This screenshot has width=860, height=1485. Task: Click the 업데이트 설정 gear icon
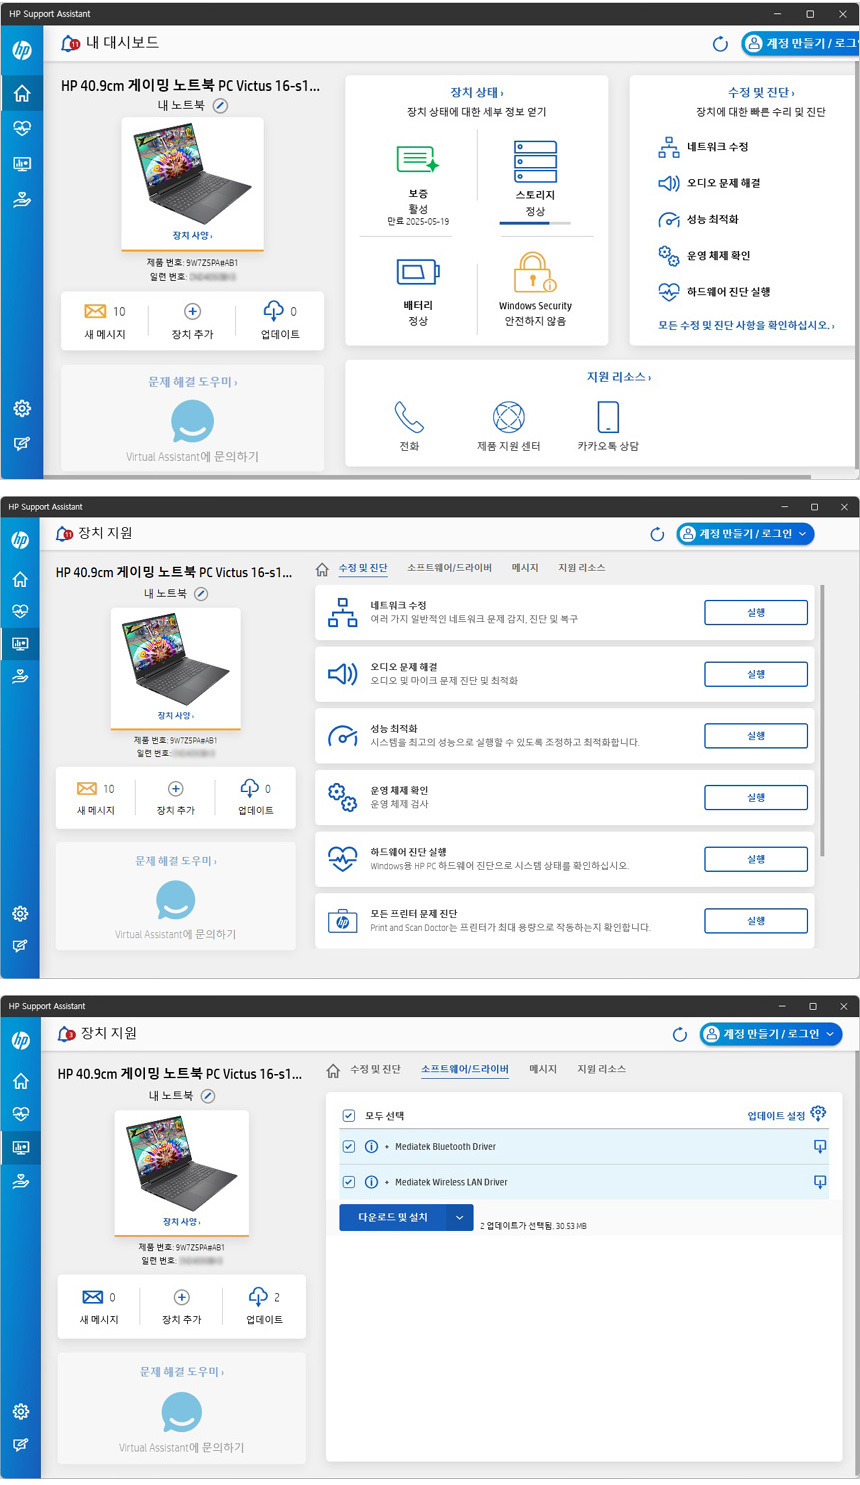[x=818, y=1114]
